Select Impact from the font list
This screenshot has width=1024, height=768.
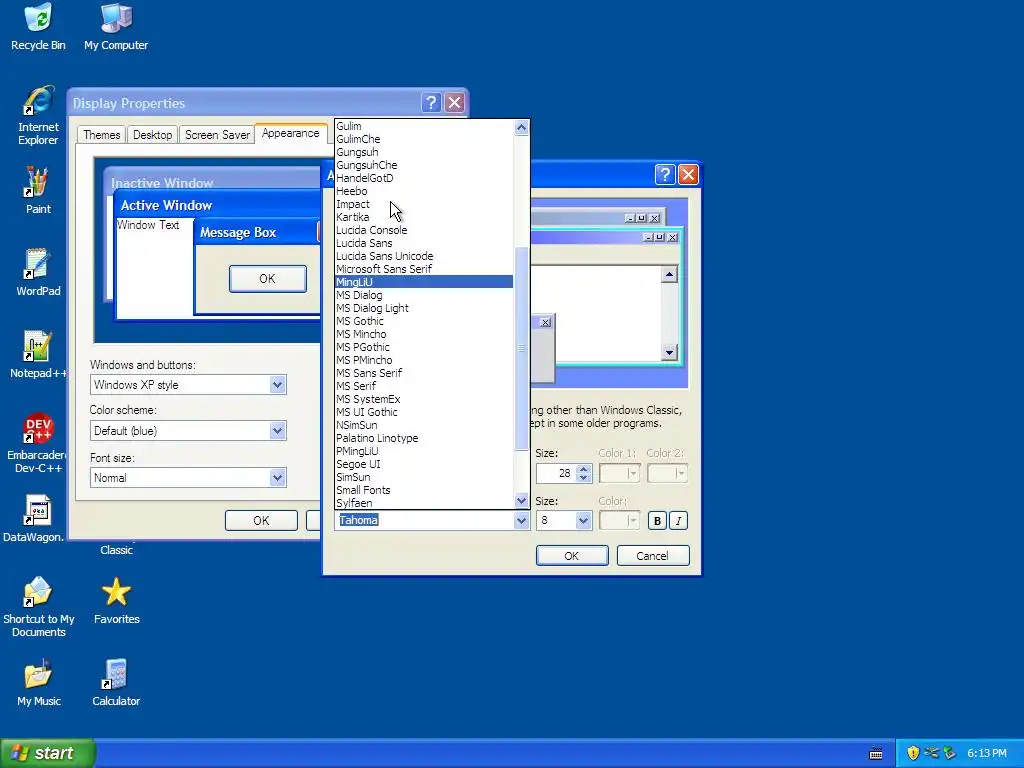424,204
